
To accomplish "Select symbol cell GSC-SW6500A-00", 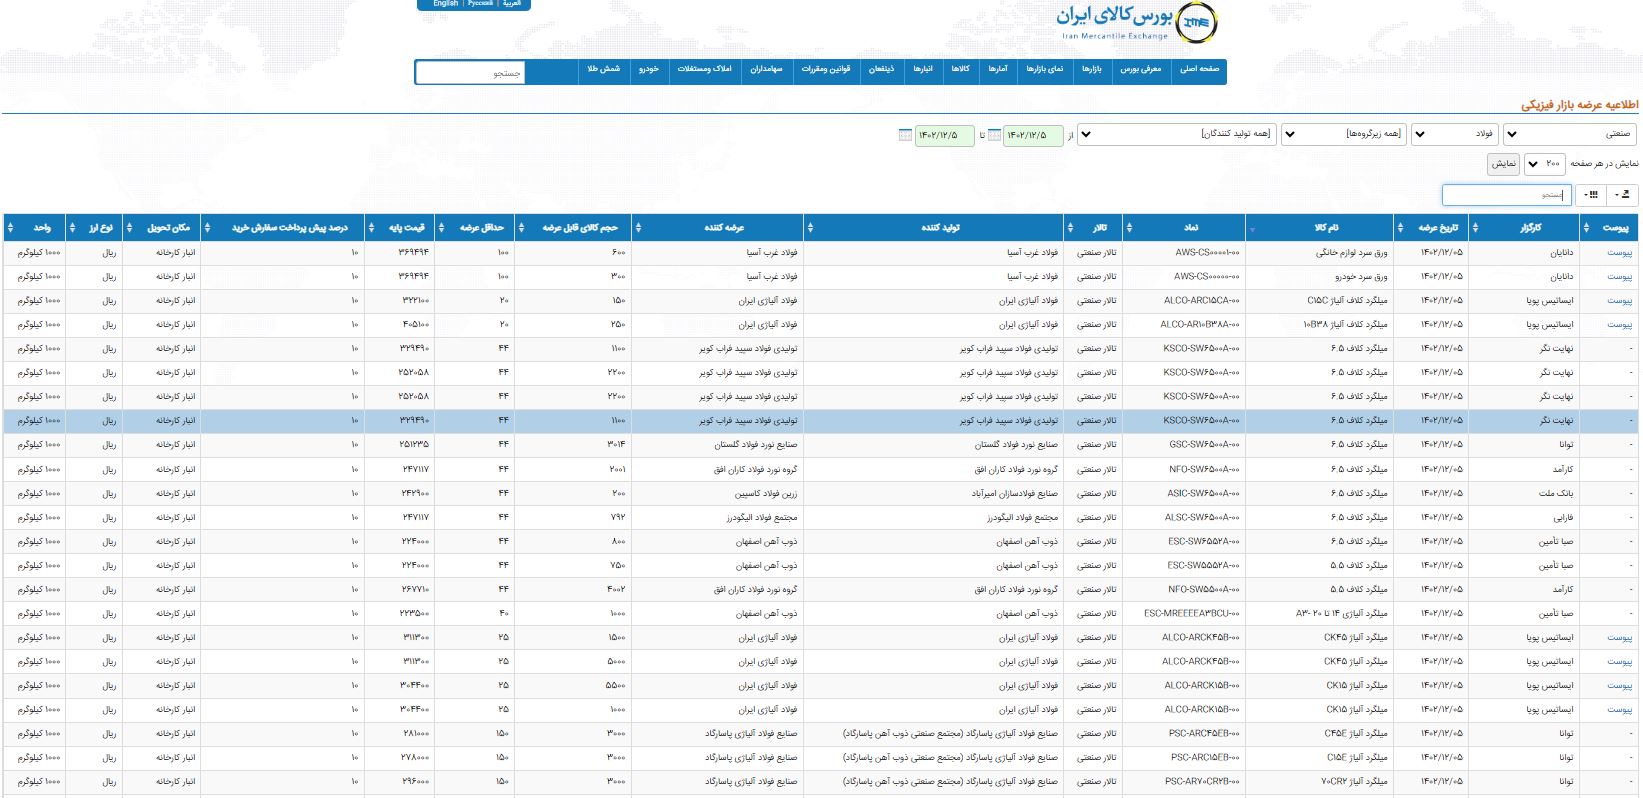I will (x=1185, y=445).
